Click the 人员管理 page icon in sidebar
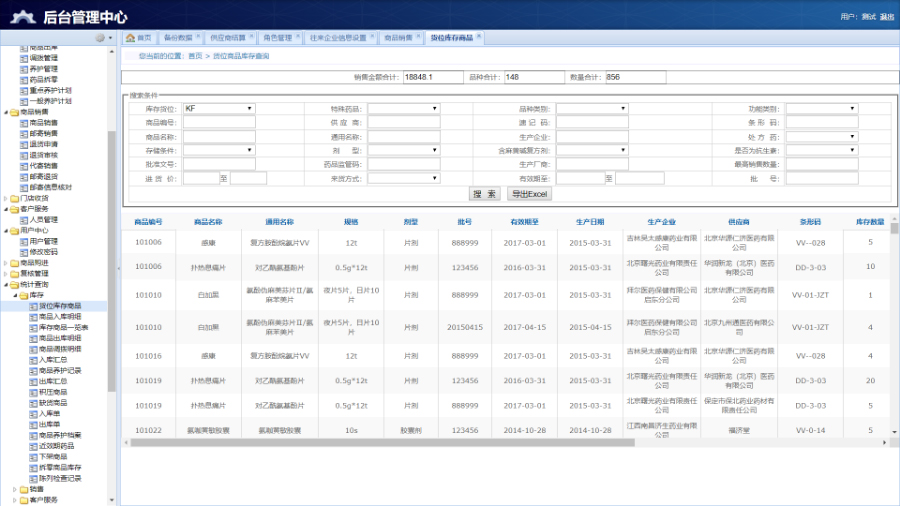Screen dimensions: 900x506 24,220
